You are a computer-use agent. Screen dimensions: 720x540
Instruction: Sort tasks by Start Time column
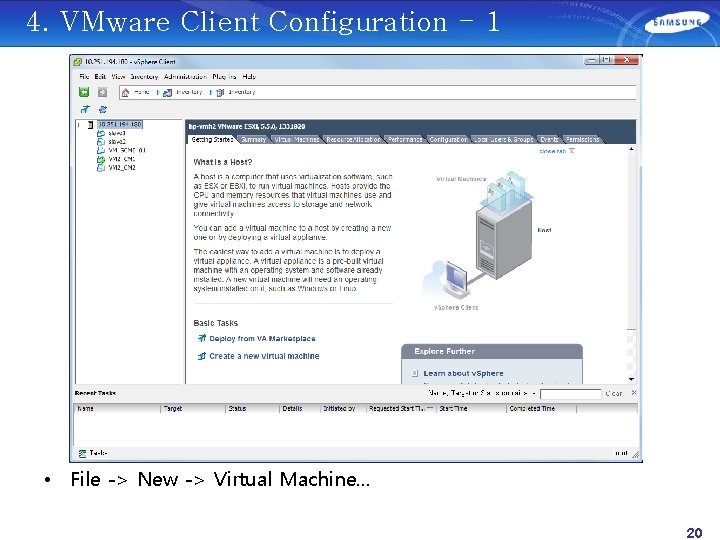471,408
